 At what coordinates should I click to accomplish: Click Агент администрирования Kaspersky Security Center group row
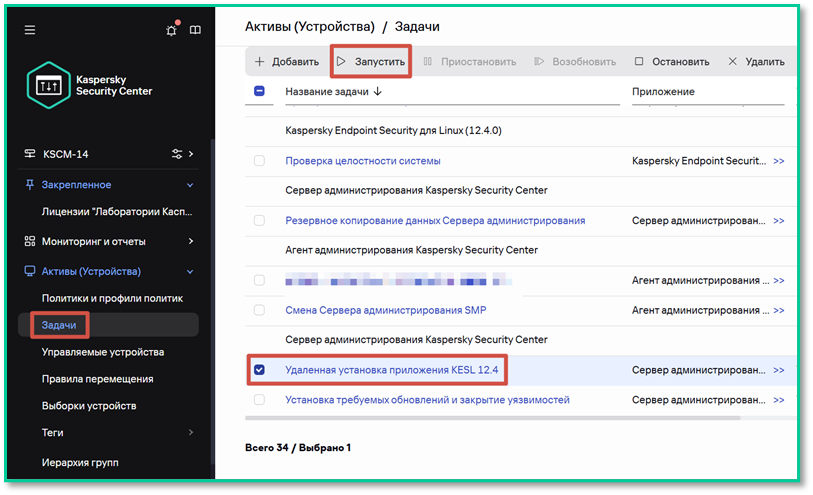[411, 250]
